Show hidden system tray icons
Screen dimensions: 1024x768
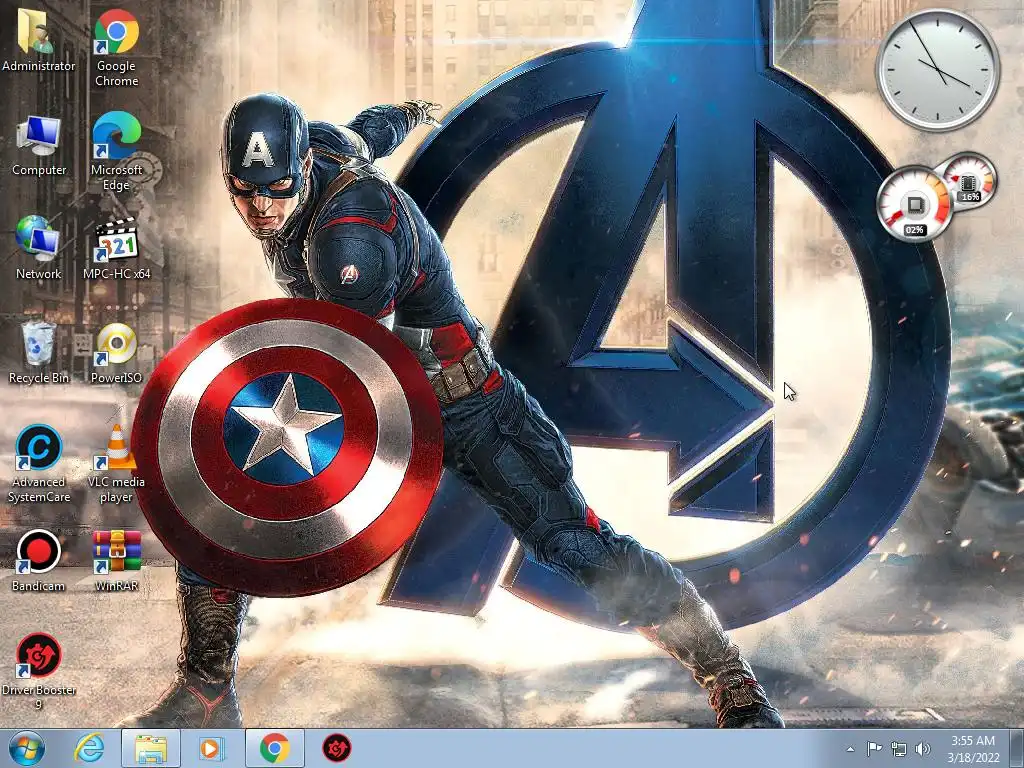coord(850,749)
